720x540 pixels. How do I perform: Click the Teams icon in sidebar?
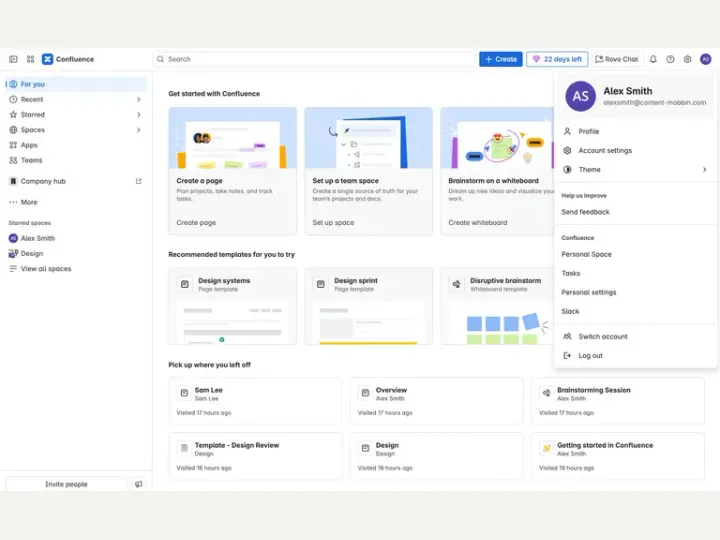(x=13, y=160)
